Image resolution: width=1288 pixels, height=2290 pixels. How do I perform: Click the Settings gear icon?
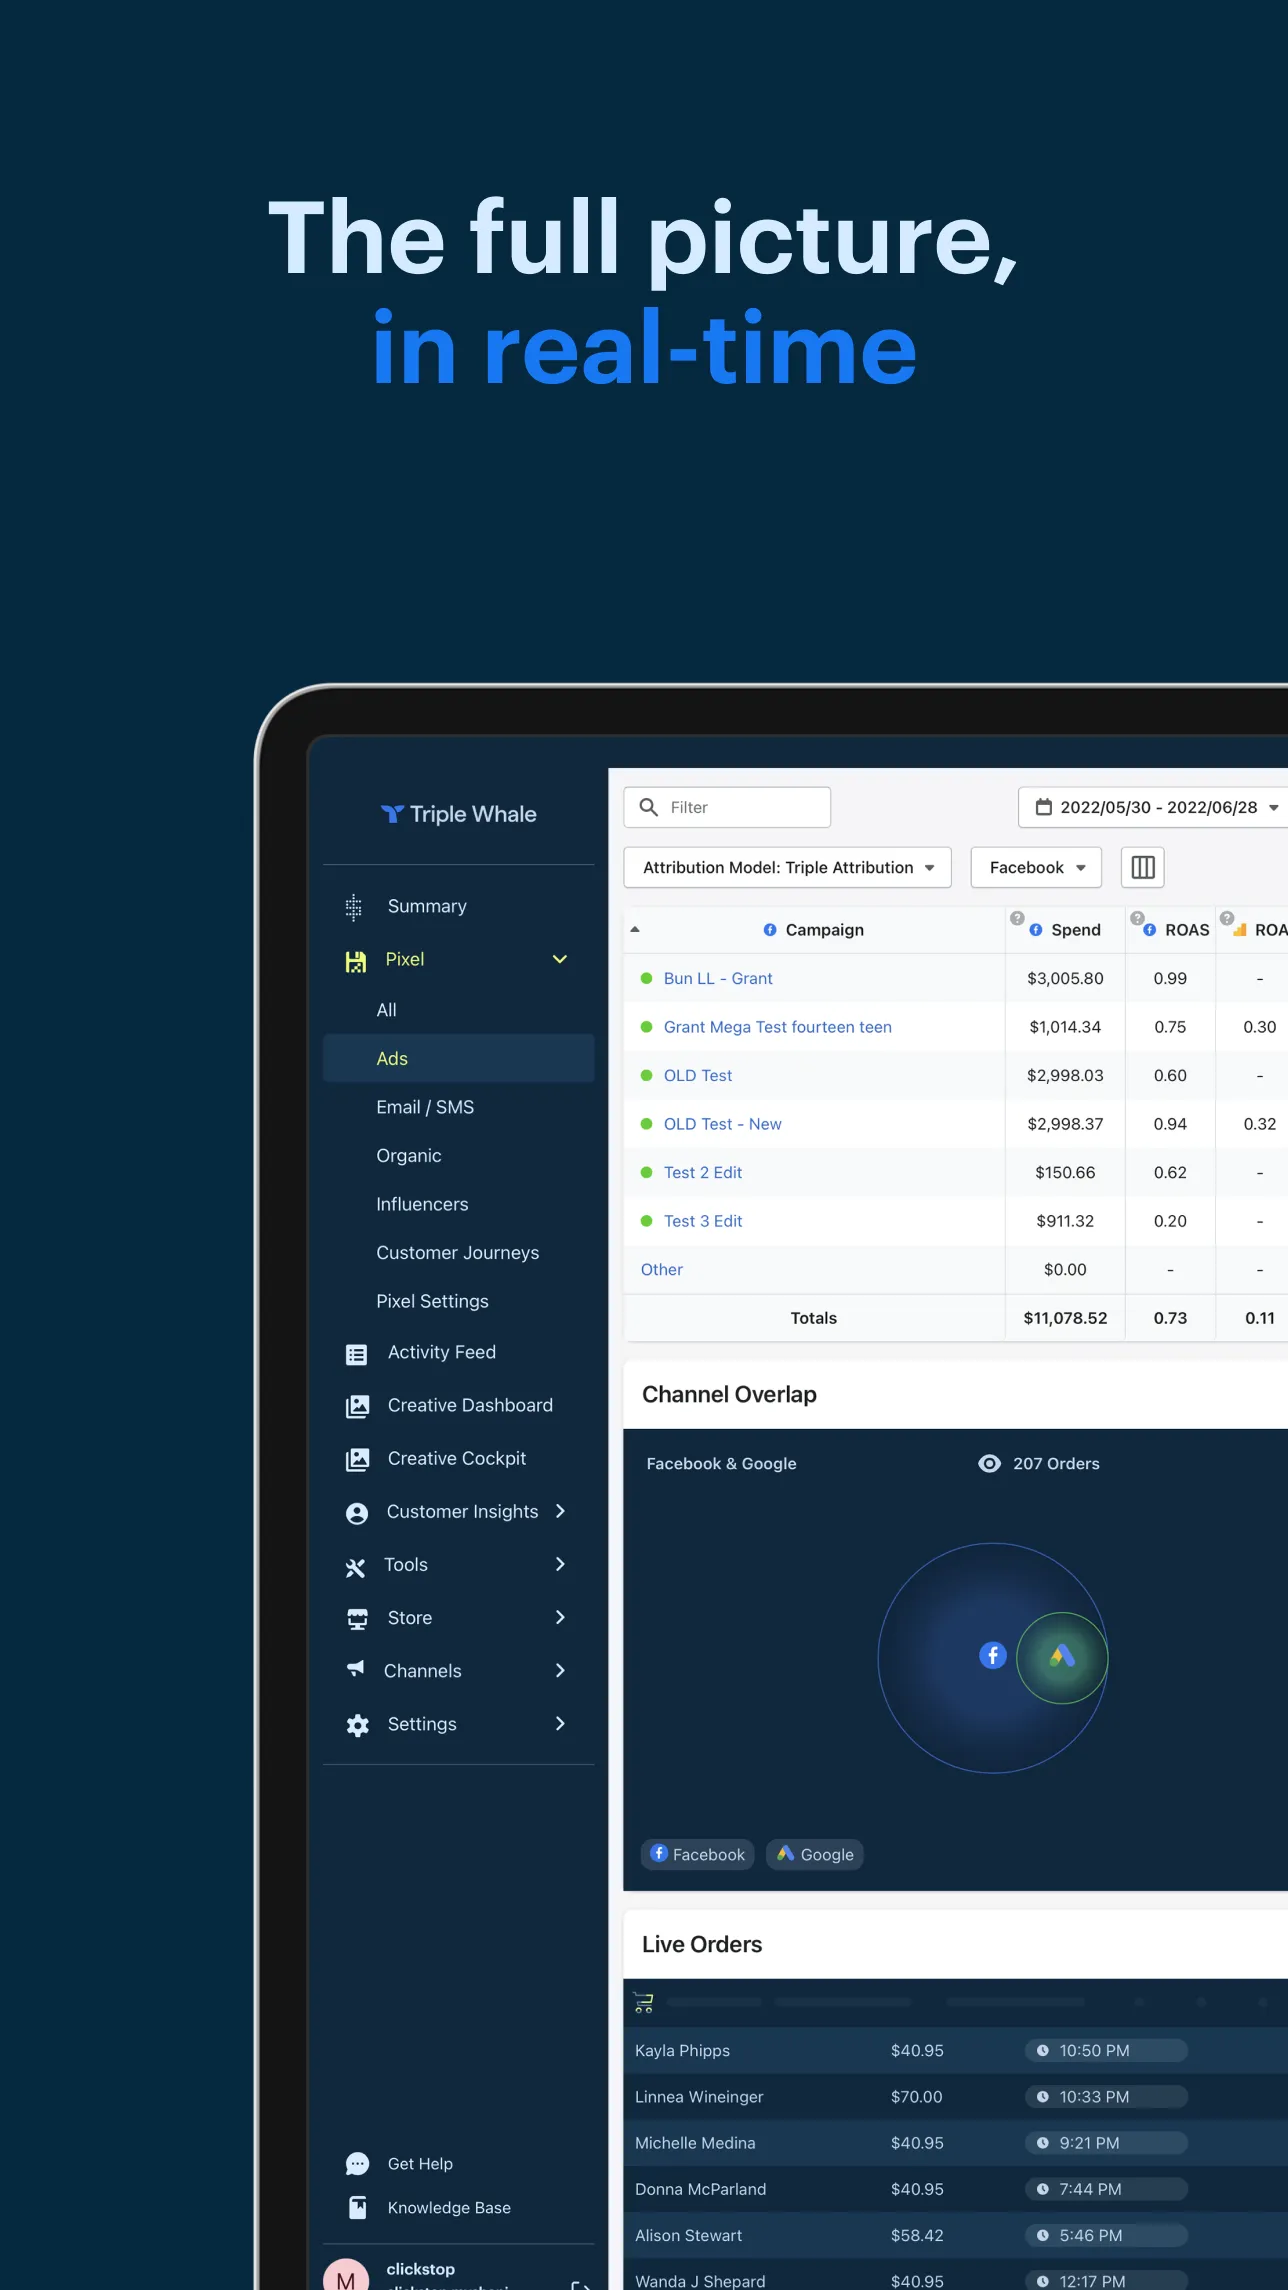point(357,1725)
